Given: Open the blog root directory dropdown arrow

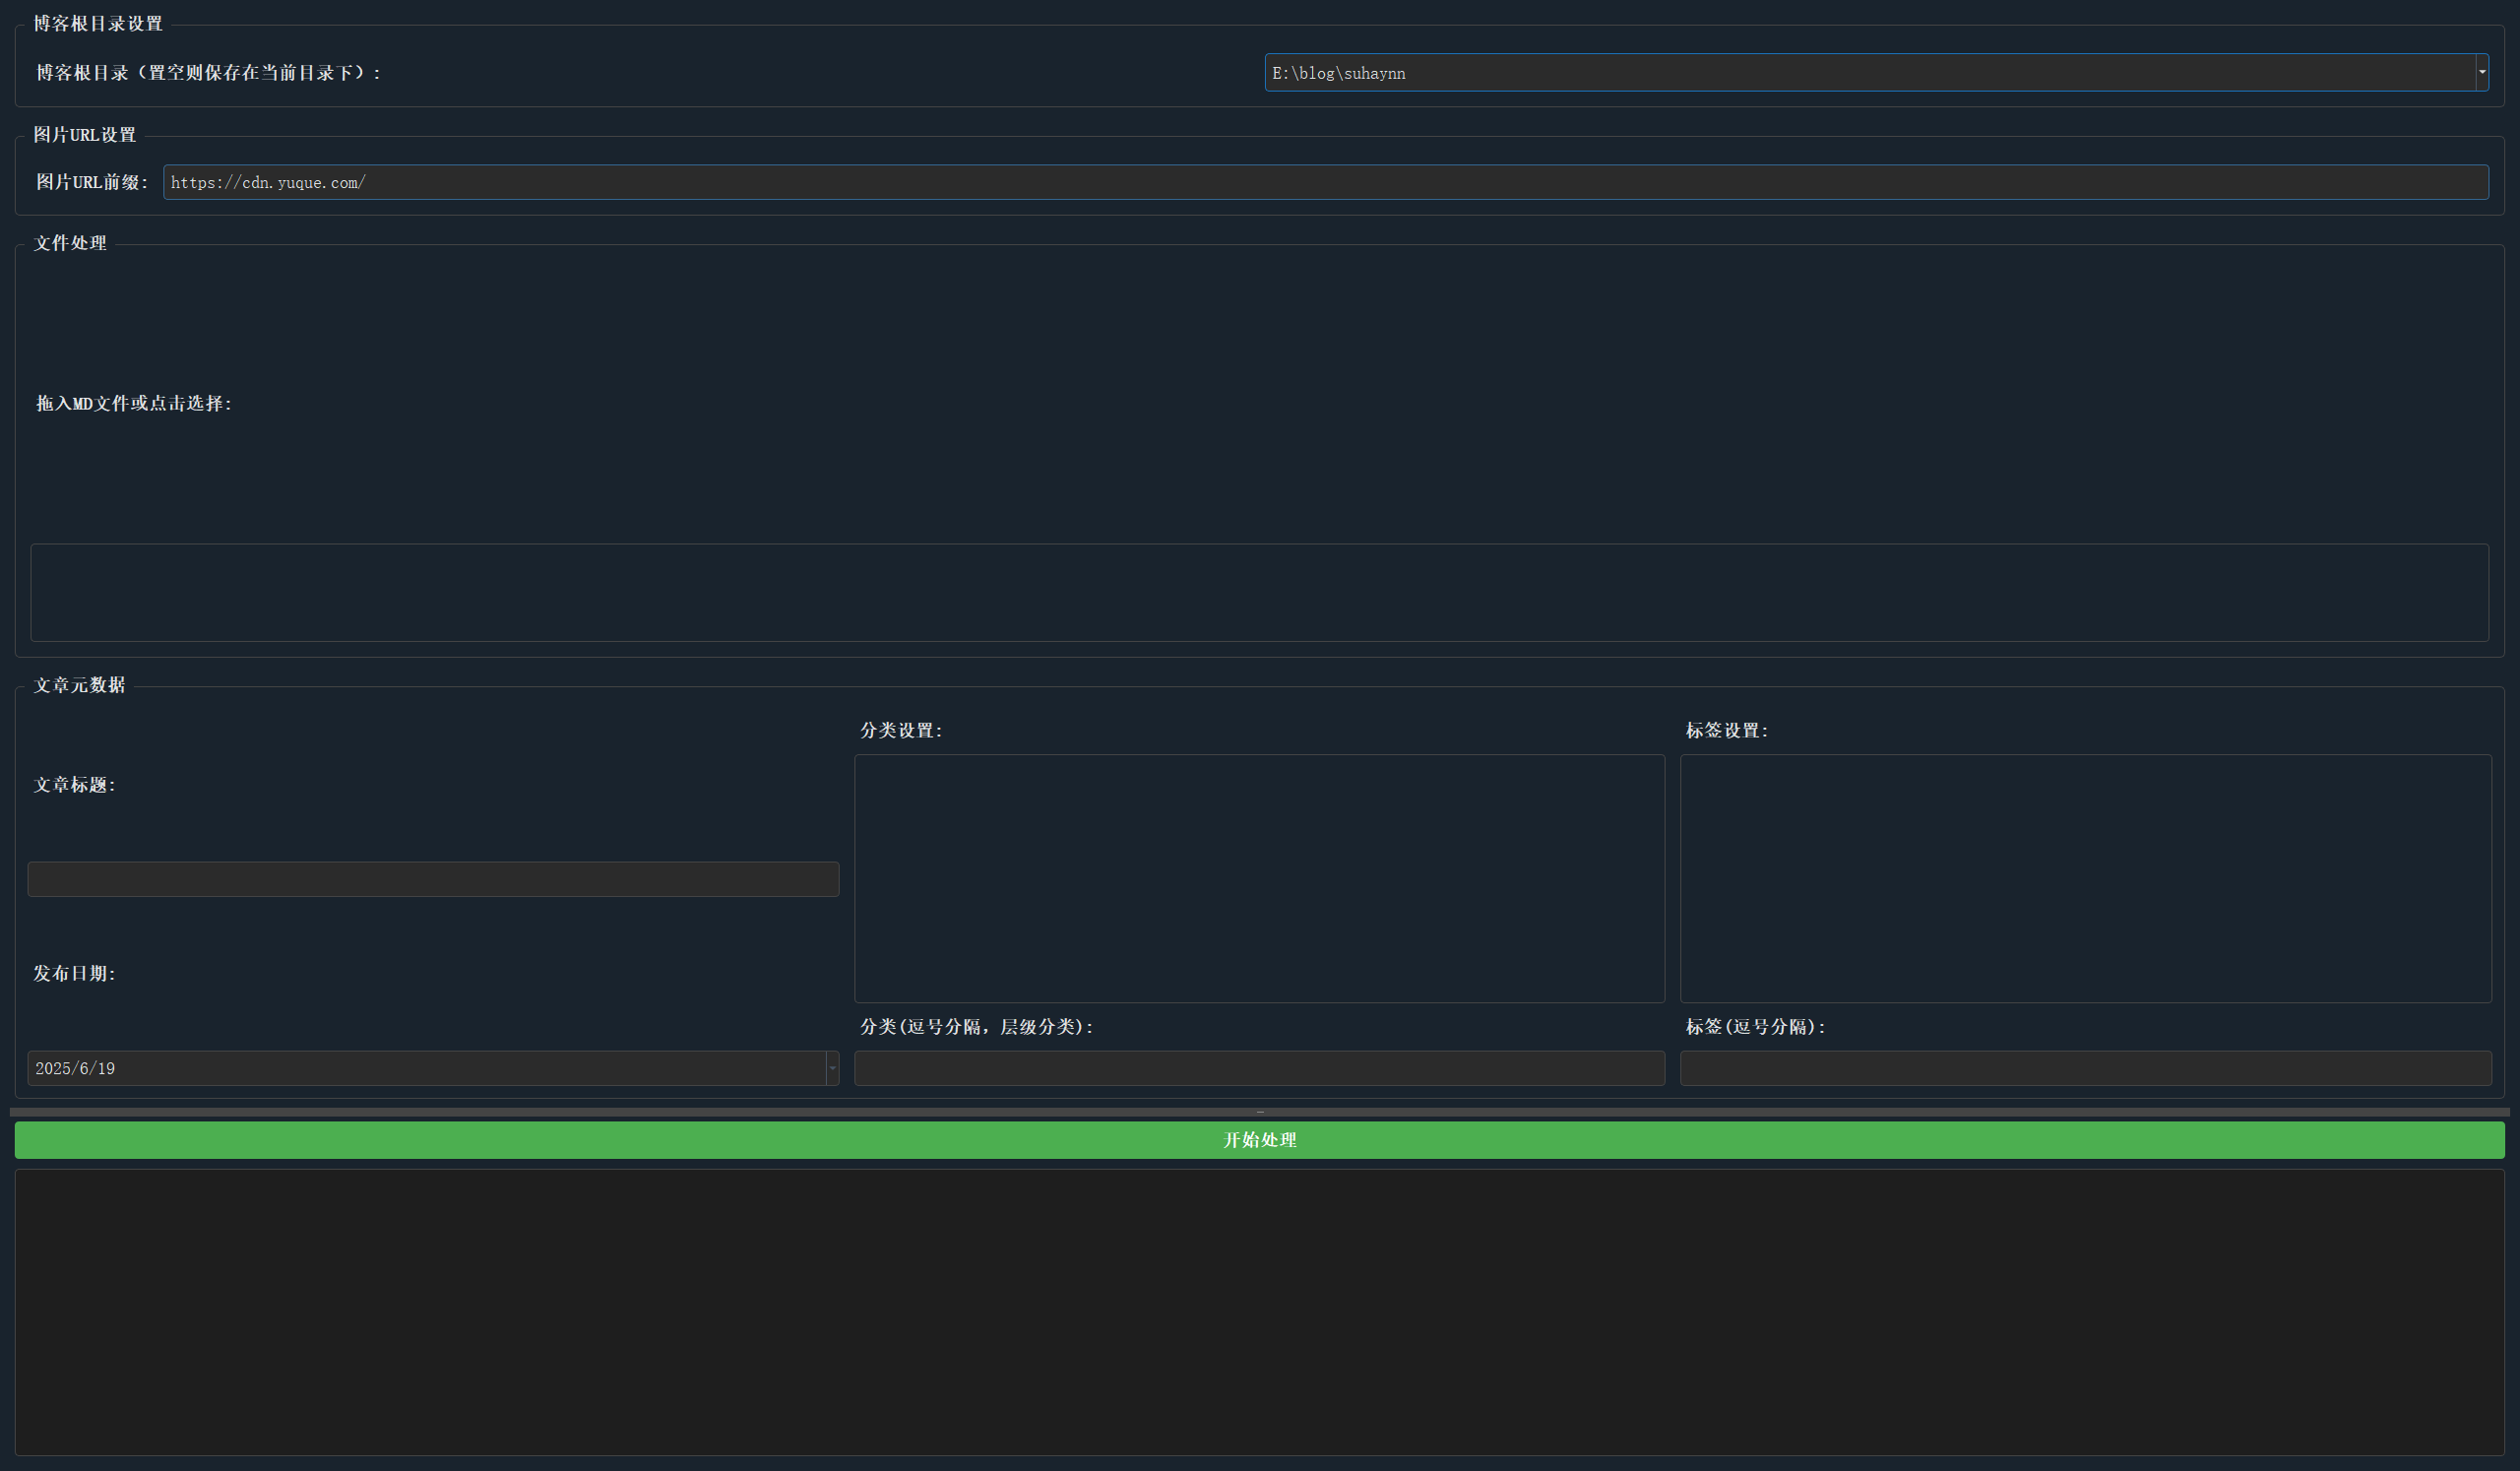Looking at the screenshot, I should click(x=2481, y=72).
